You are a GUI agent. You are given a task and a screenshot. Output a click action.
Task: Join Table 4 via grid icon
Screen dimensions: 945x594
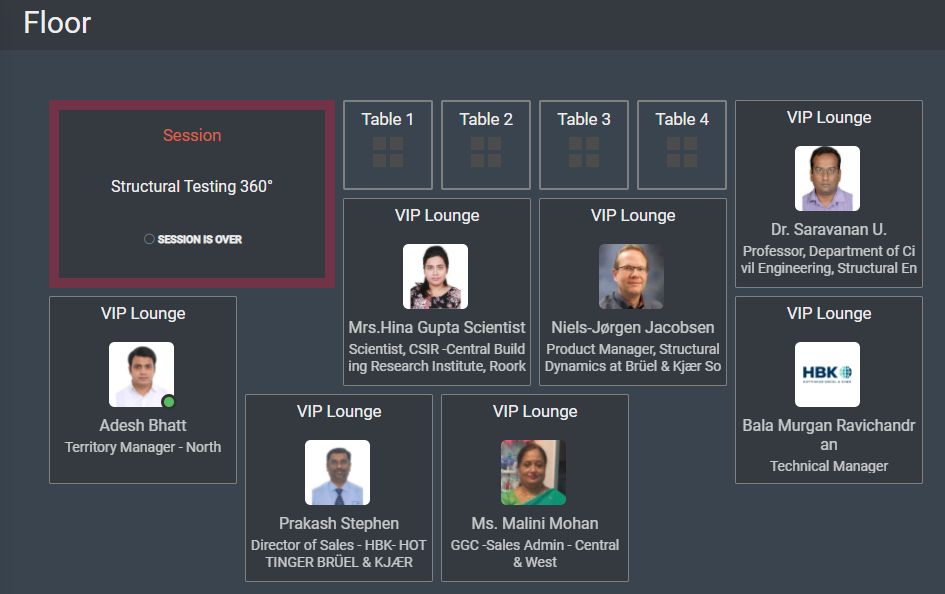[682, 152]
